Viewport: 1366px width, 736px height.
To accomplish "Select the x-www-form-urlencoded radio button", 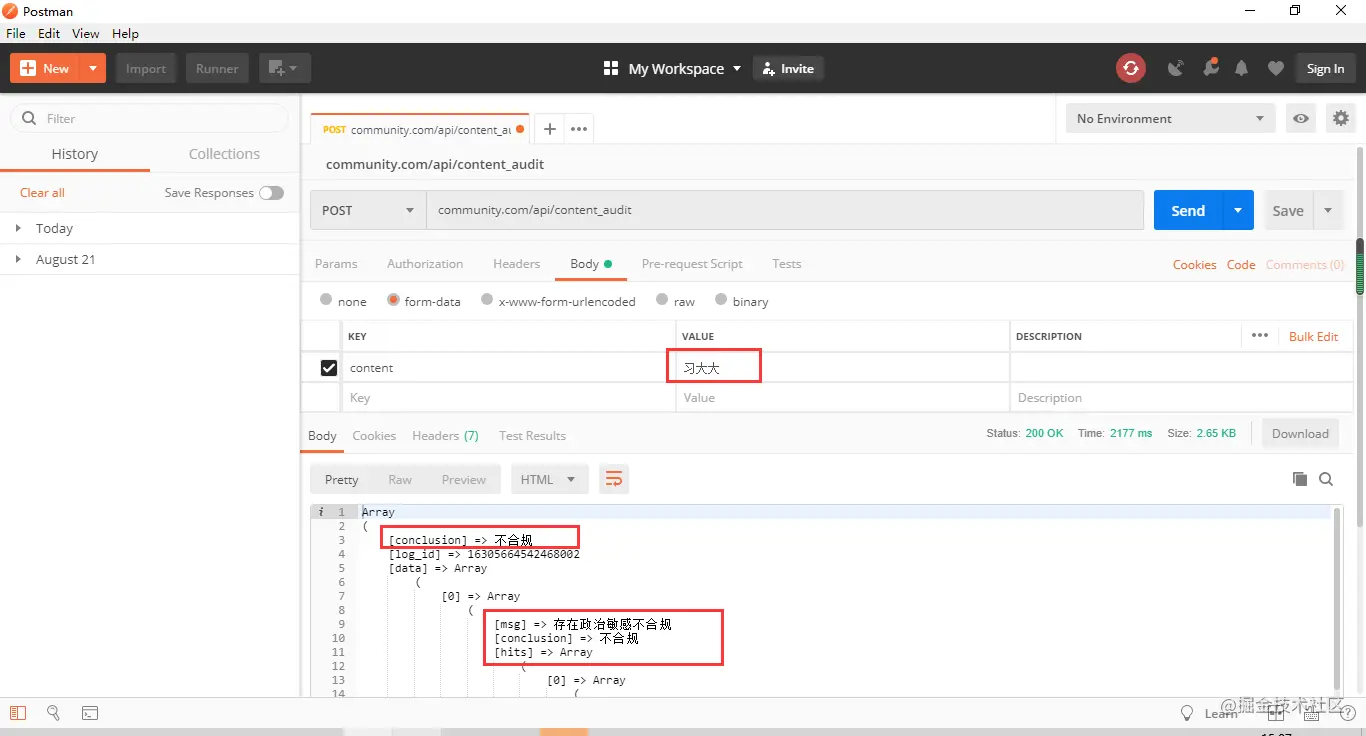I will click(x=487, y=299).
